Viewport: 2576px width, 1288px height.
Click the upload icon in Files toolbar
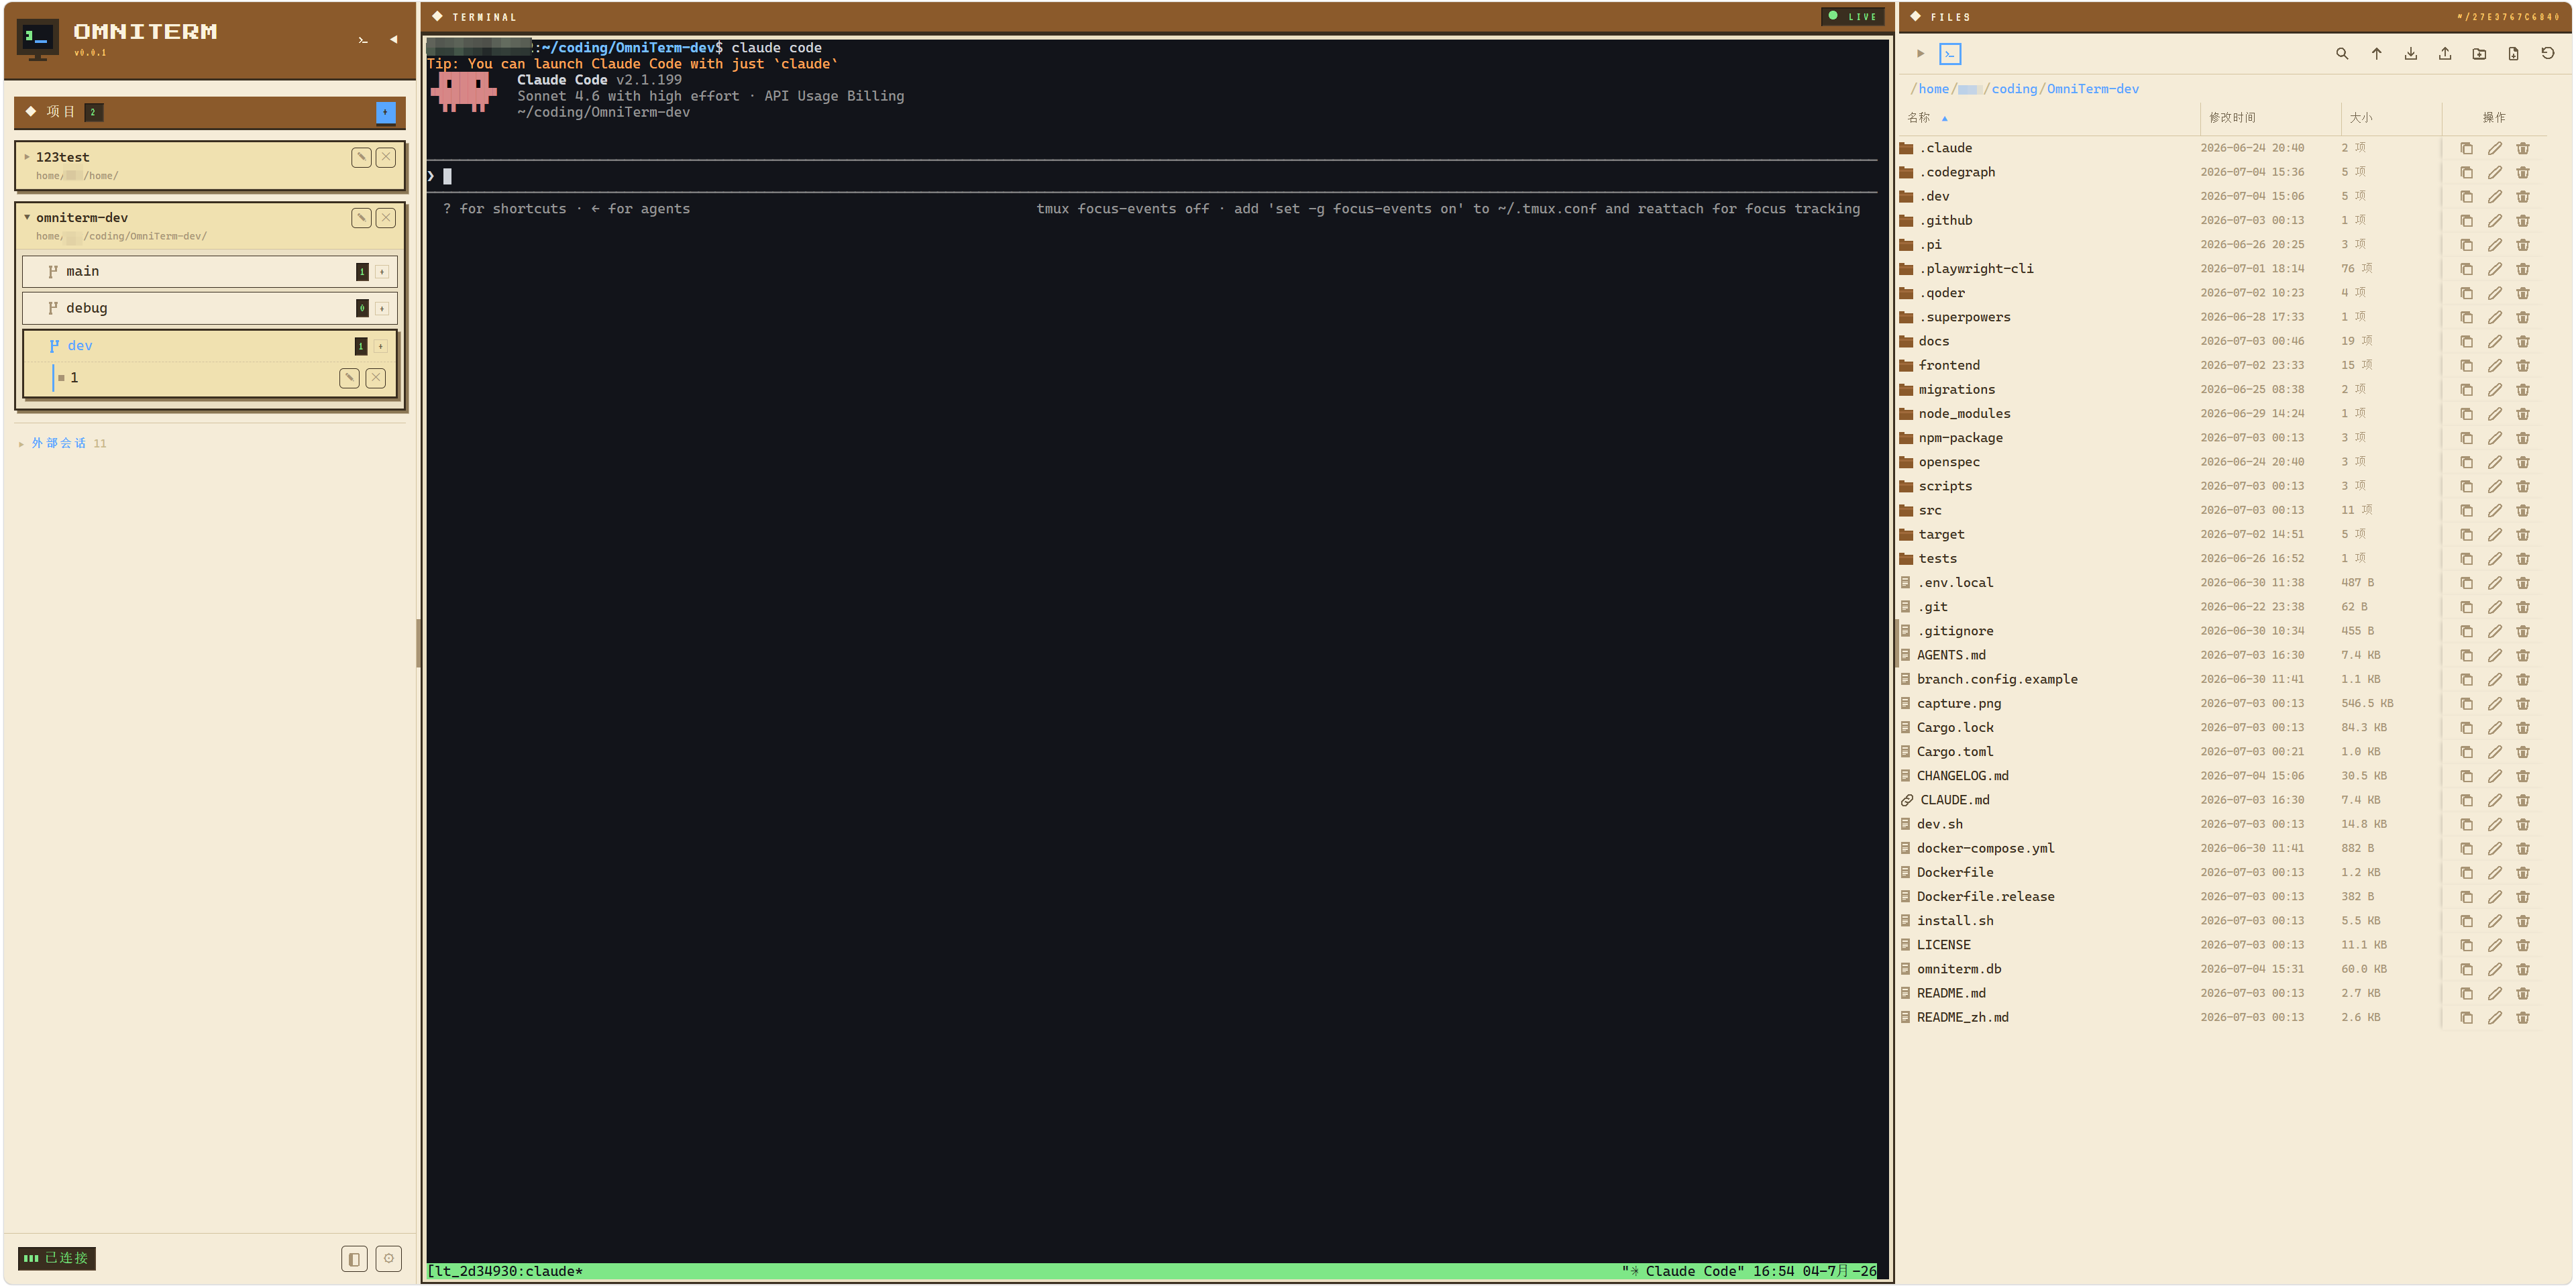[x=2445, y=54]
